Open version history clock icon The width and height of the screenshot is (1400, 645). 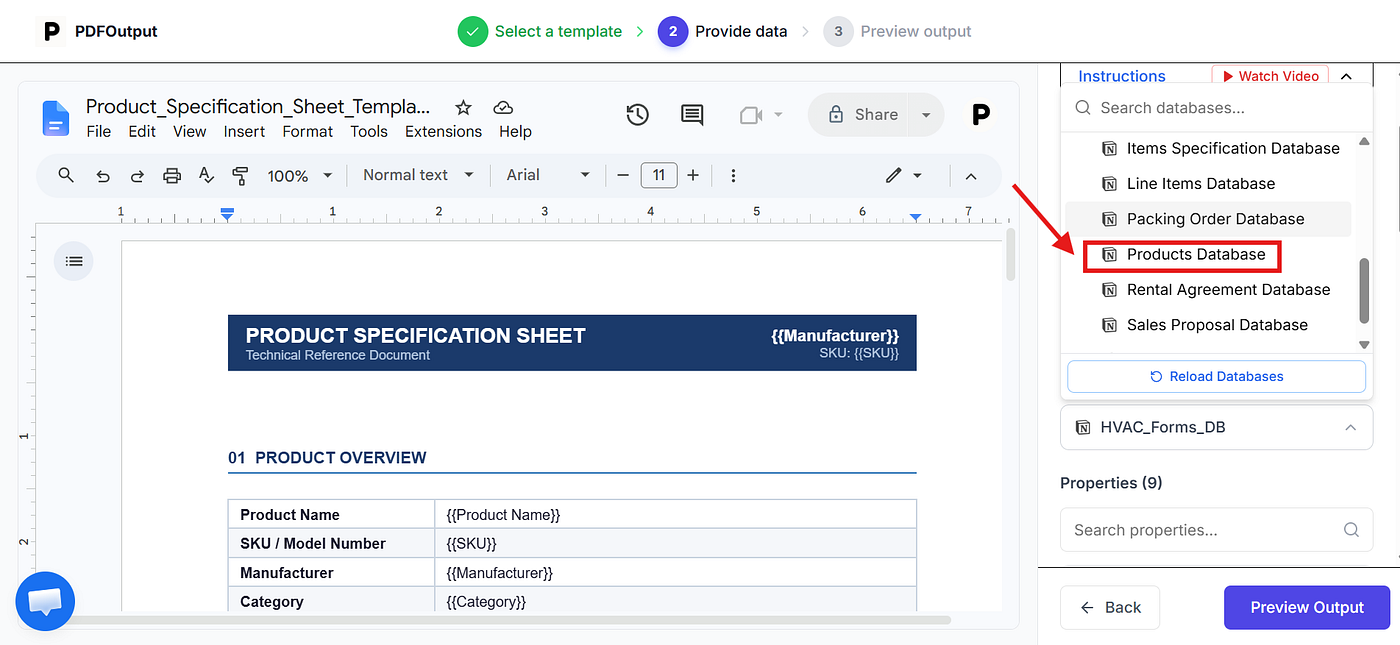(x=637, y=115)
